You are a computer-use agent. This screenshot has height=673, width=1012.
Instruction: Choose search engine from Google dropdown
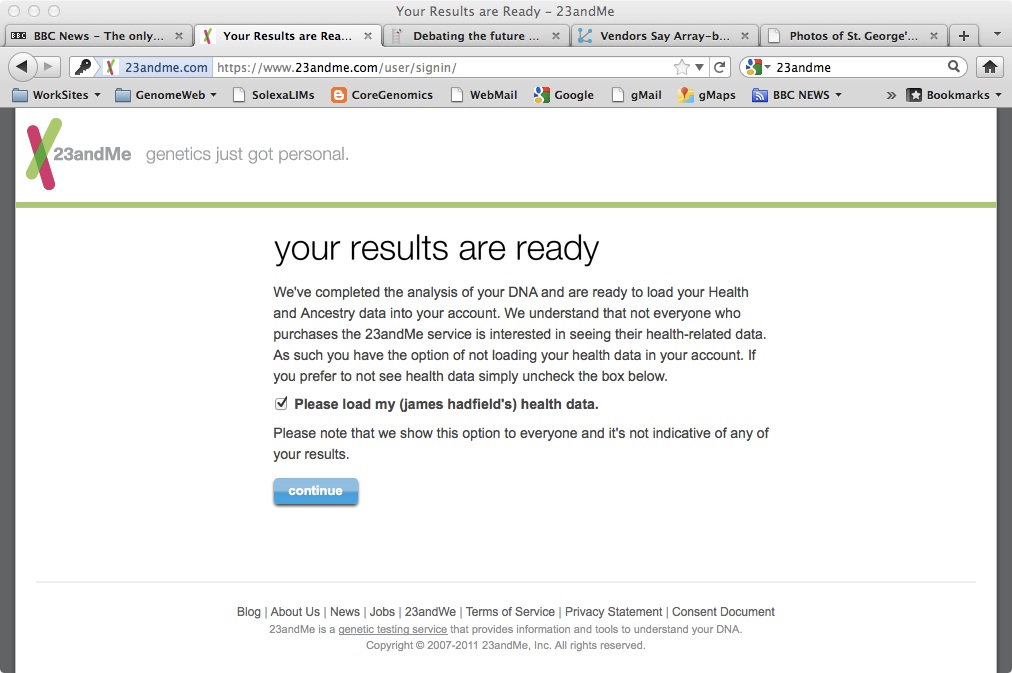758,67
